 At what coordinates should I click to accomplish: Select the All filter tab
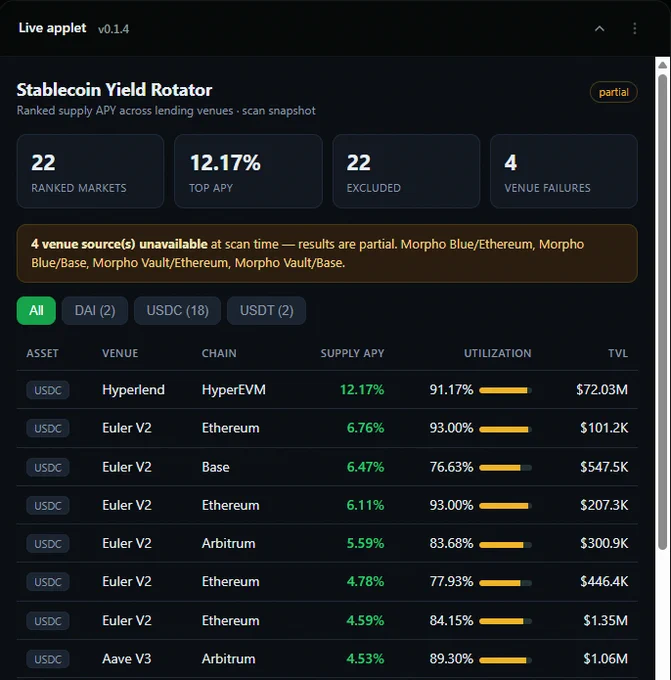(x=36, y=311)
